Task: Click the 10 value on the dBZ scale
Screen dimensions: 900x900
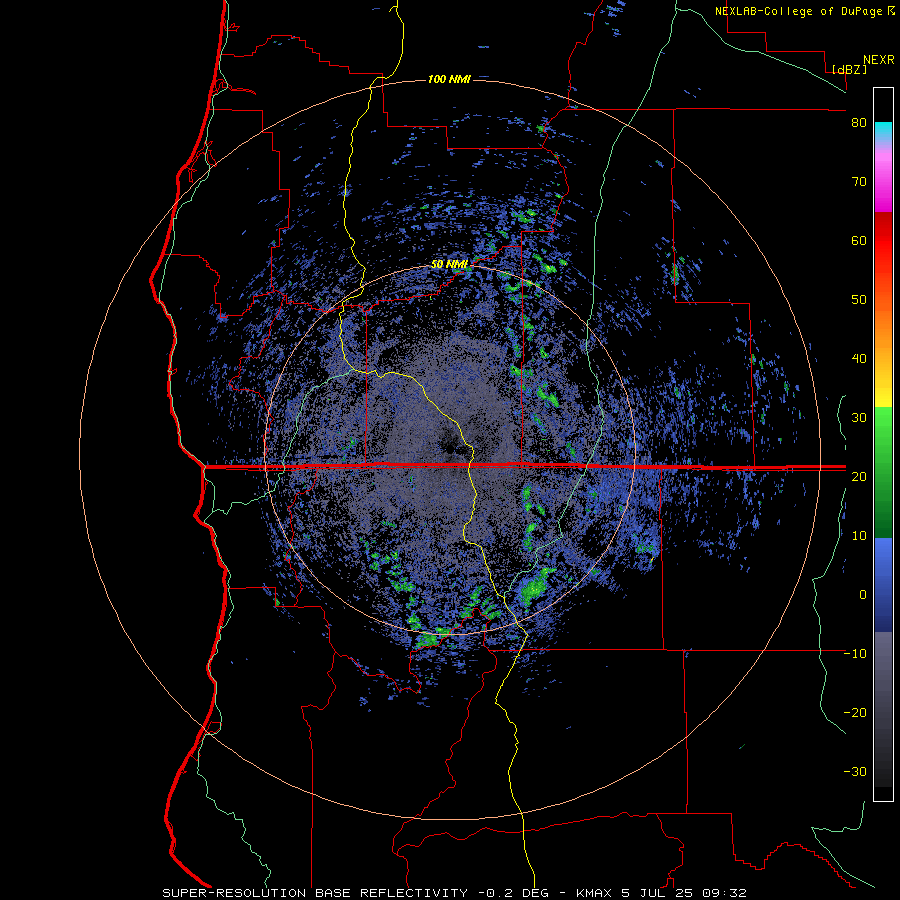Action: point(859,536)
